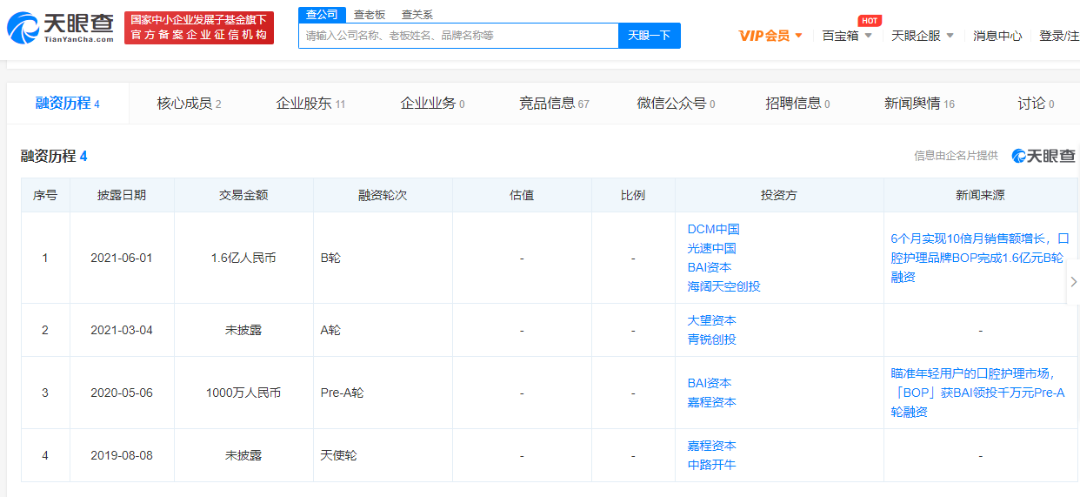Click the 天使轮 financing round cell

(x=383, y=455)
